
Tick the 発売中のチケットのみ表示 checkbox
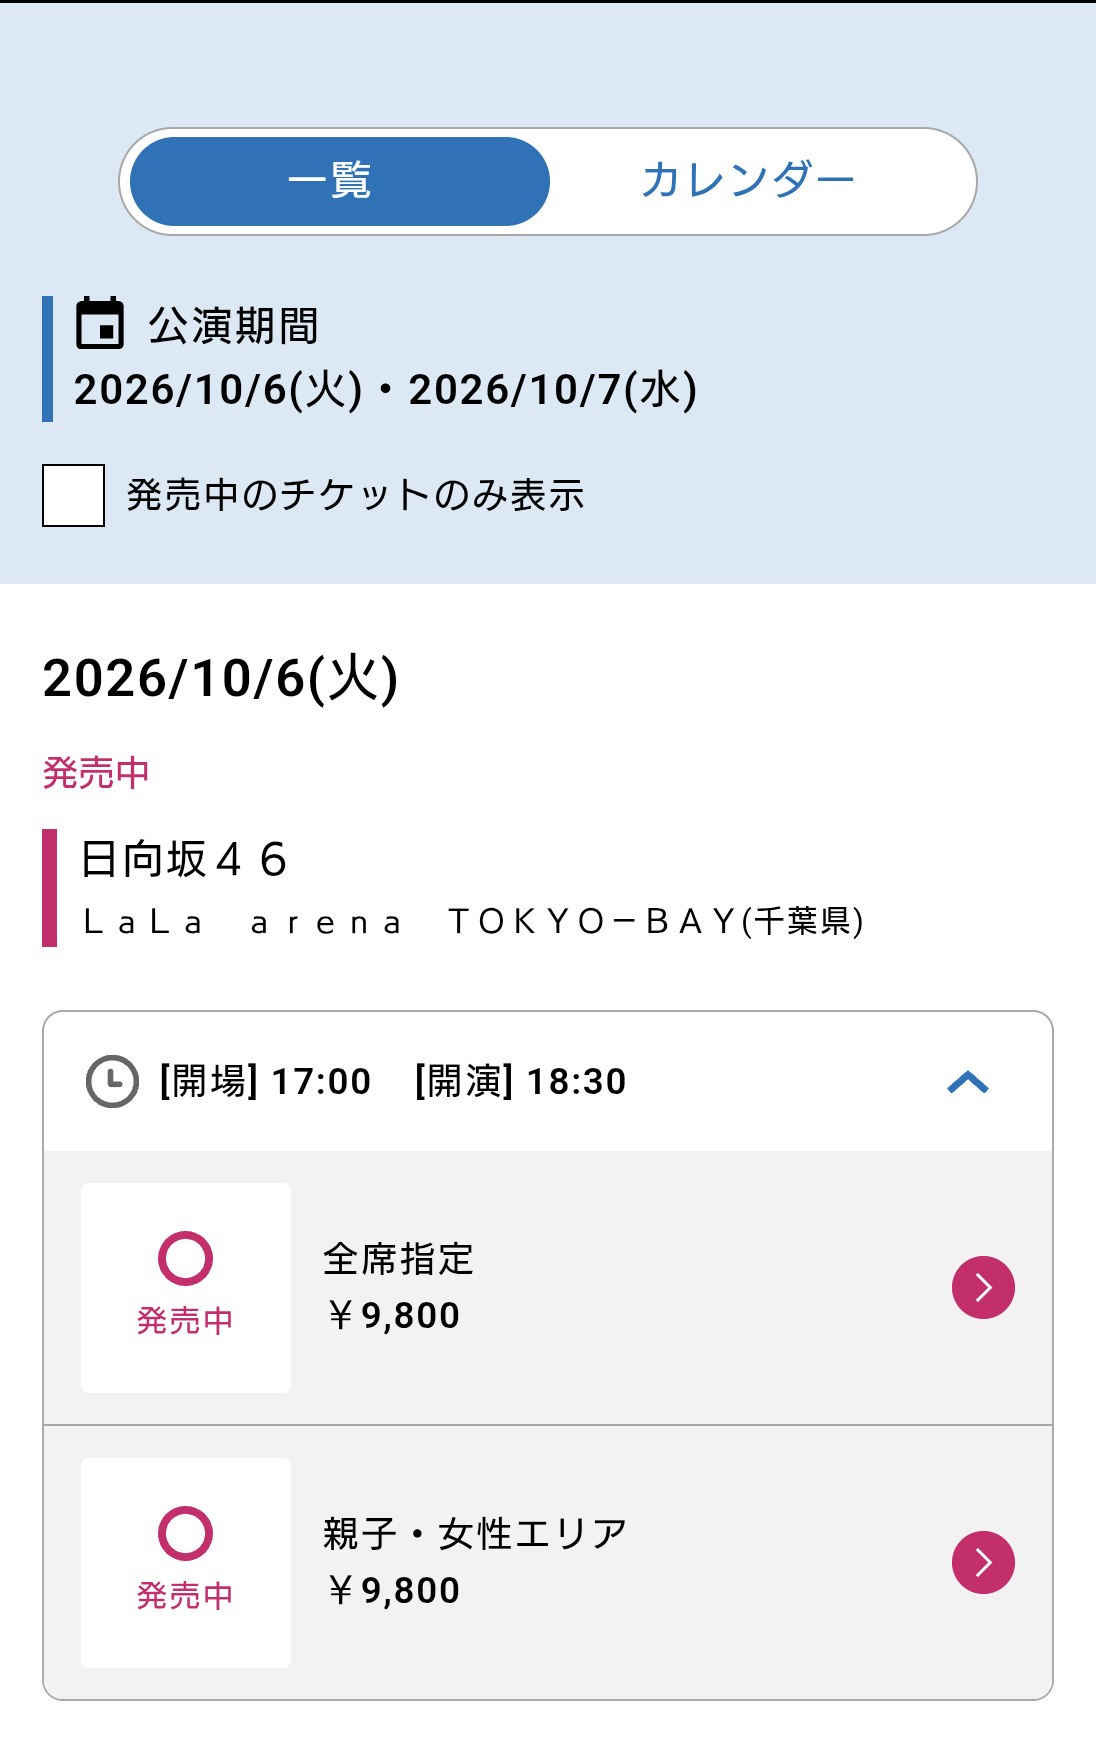point(73,495)
